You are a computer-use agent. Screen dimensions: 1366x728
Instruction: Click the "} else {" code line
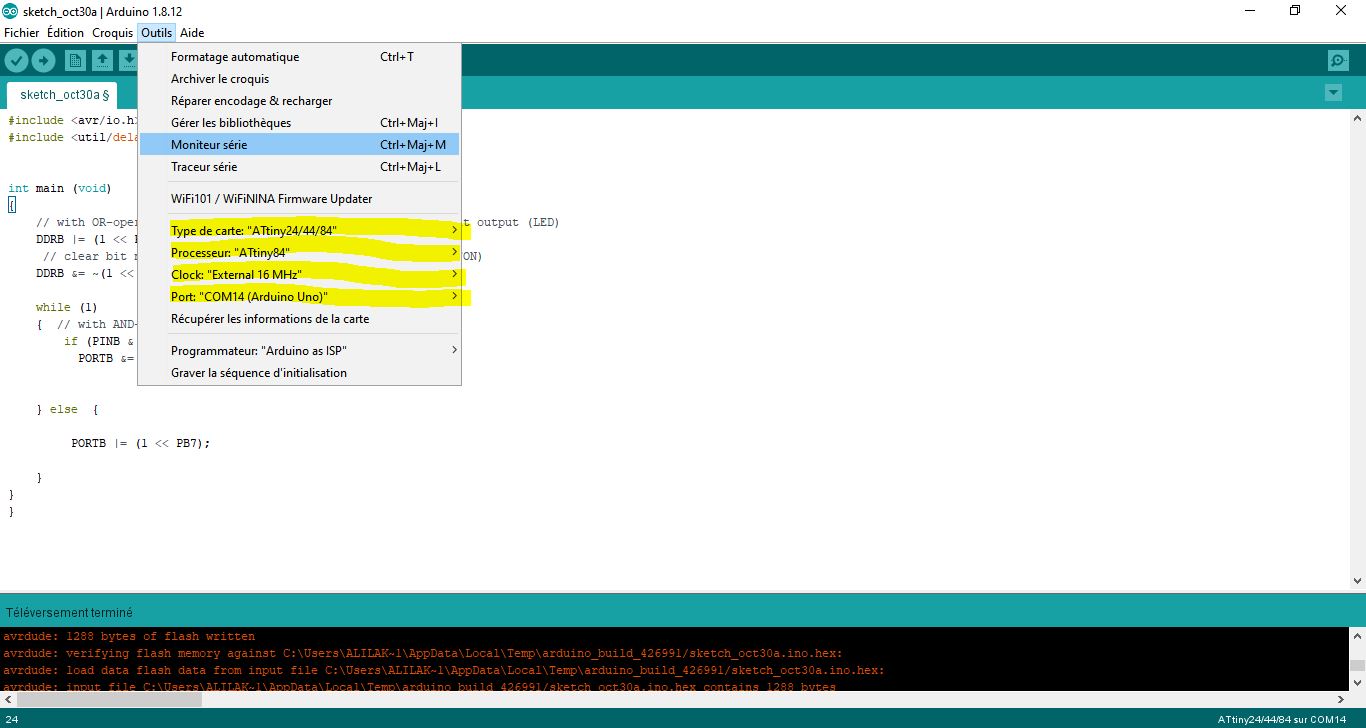click(67, 409)
